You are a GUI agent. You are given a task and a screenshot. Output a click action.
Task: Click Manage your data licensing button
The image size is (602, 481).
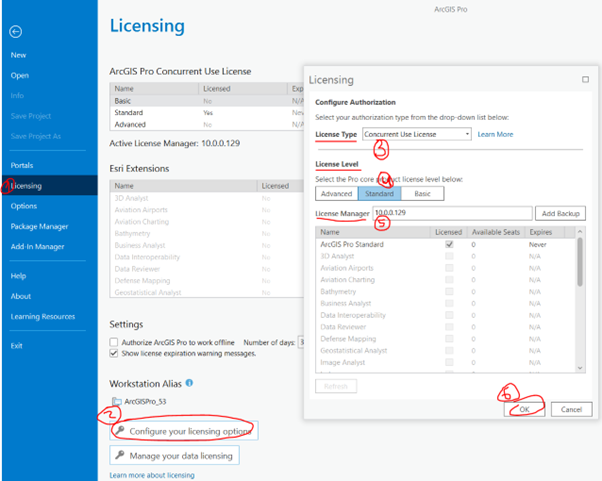coord(175,456)
